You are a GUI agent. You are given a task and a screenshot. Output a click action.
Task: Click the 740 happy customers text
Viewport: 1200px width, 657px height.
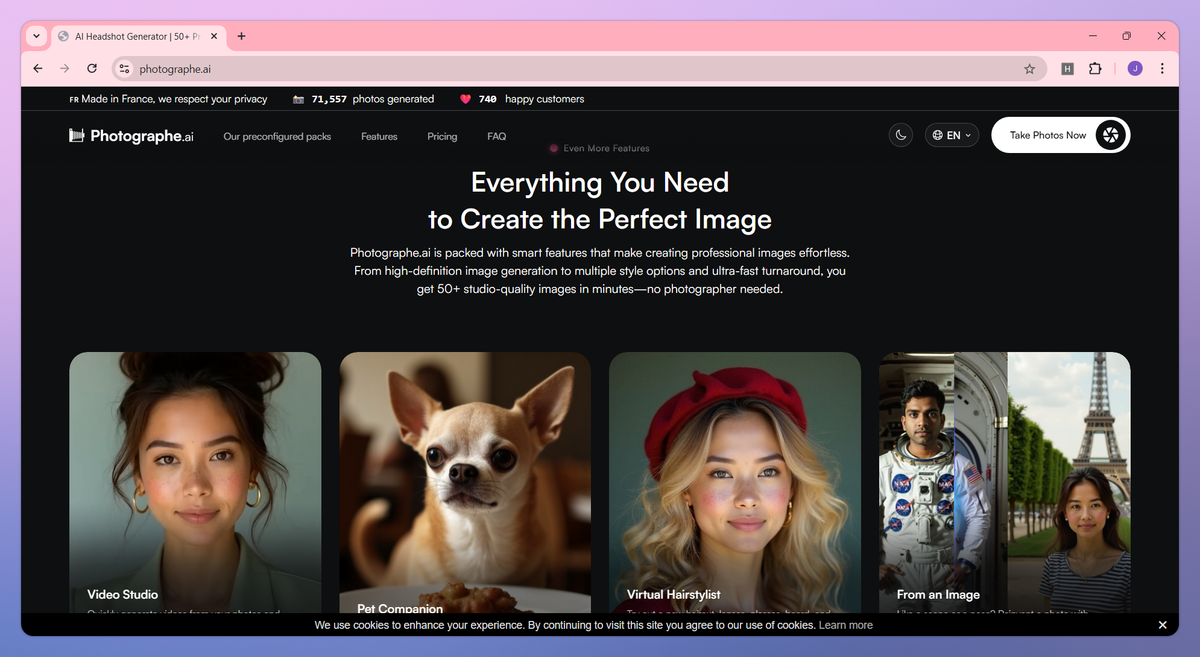tap(531, 99)
